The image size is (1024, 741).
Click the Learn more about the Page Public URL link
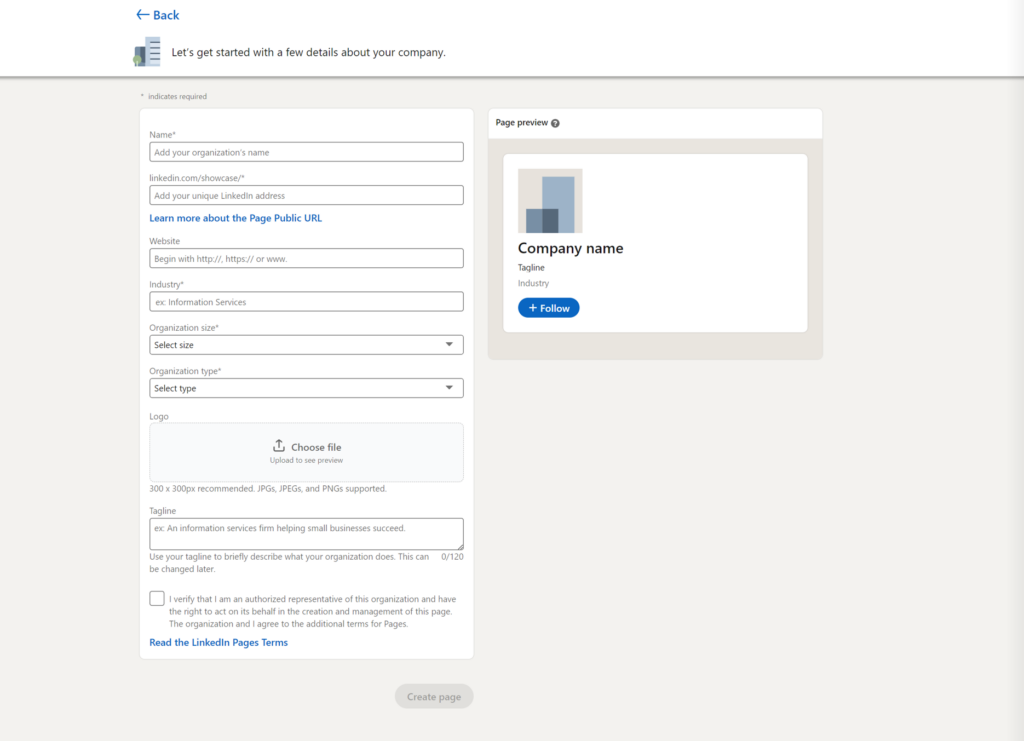pos(235,217)
